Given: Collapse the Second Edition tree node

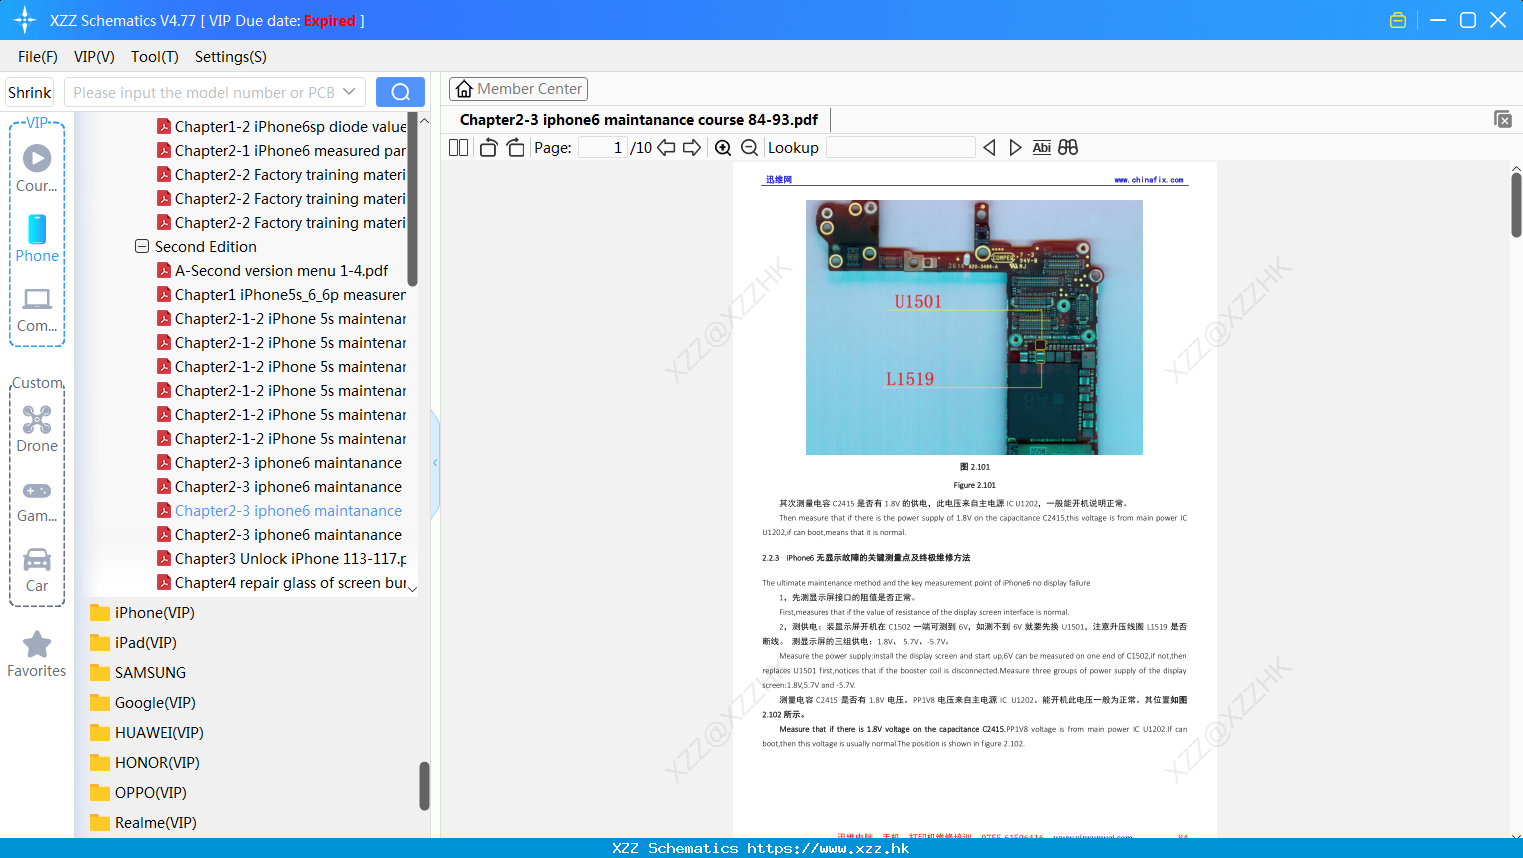Looking at the screenshot, I should click(x=142, y=246).
